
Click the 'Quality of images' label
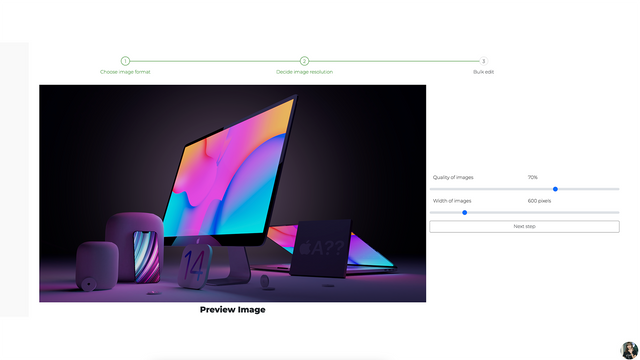pyautogui.click(x=453, y=178)
